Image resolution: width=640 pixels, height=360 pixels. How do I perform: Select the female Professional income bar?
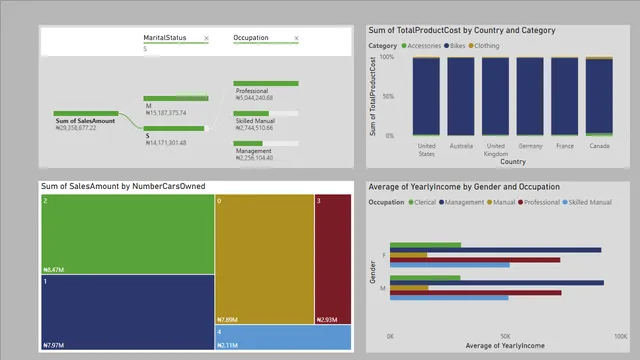[x=475, y=260]
